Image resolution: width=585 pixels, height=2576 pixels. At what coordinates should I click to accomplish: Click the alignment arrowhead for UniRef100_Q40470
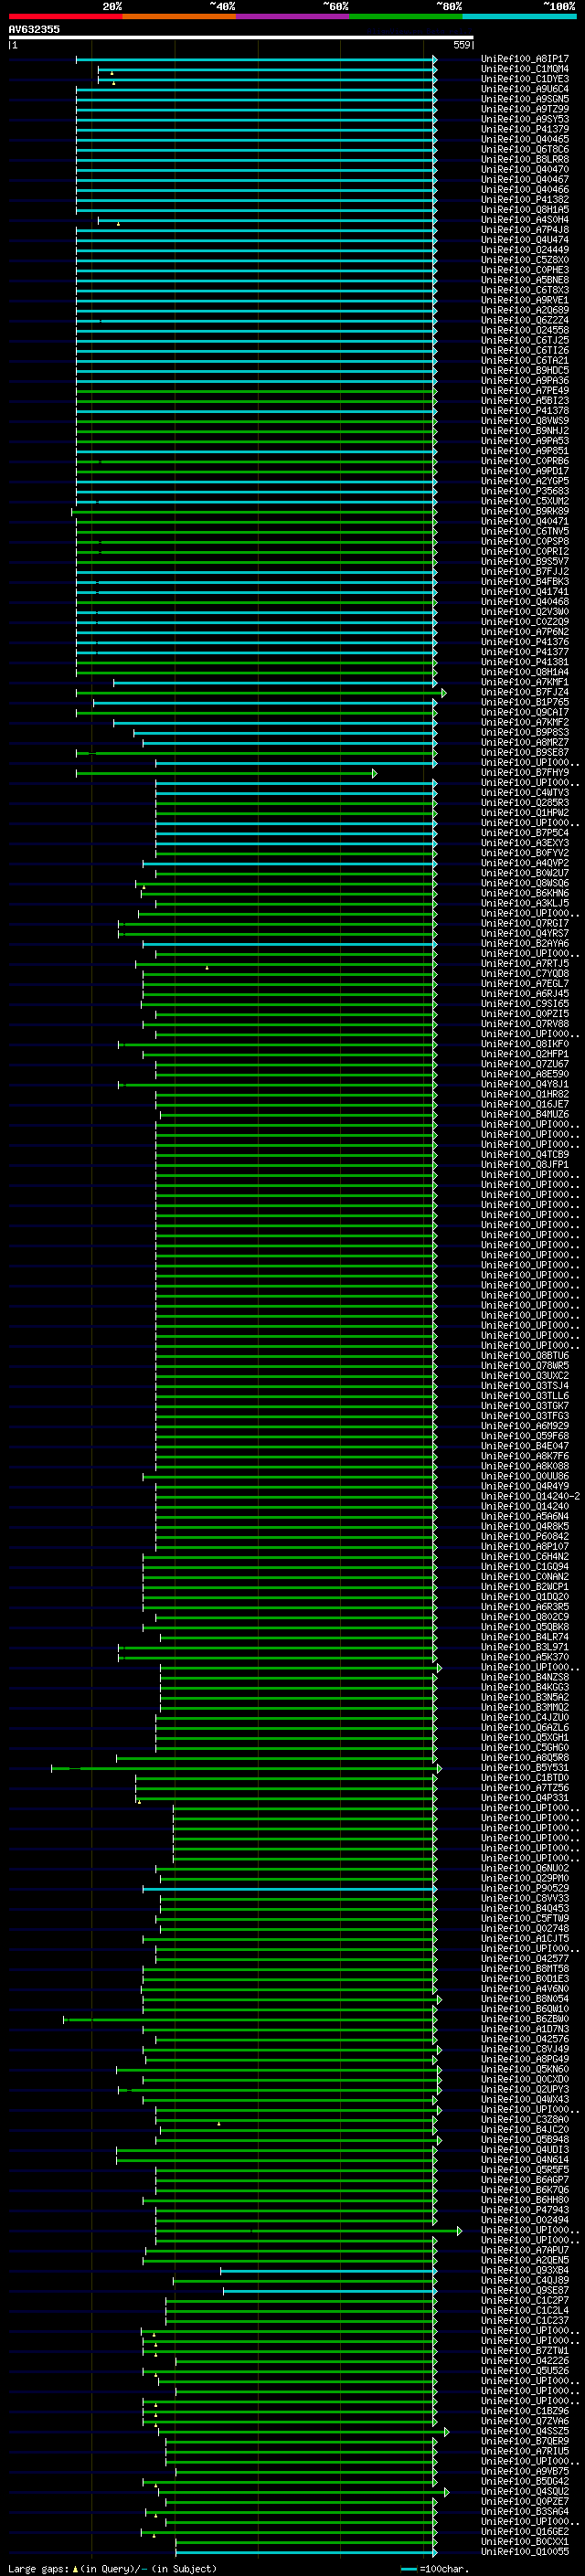coord(435,170)
